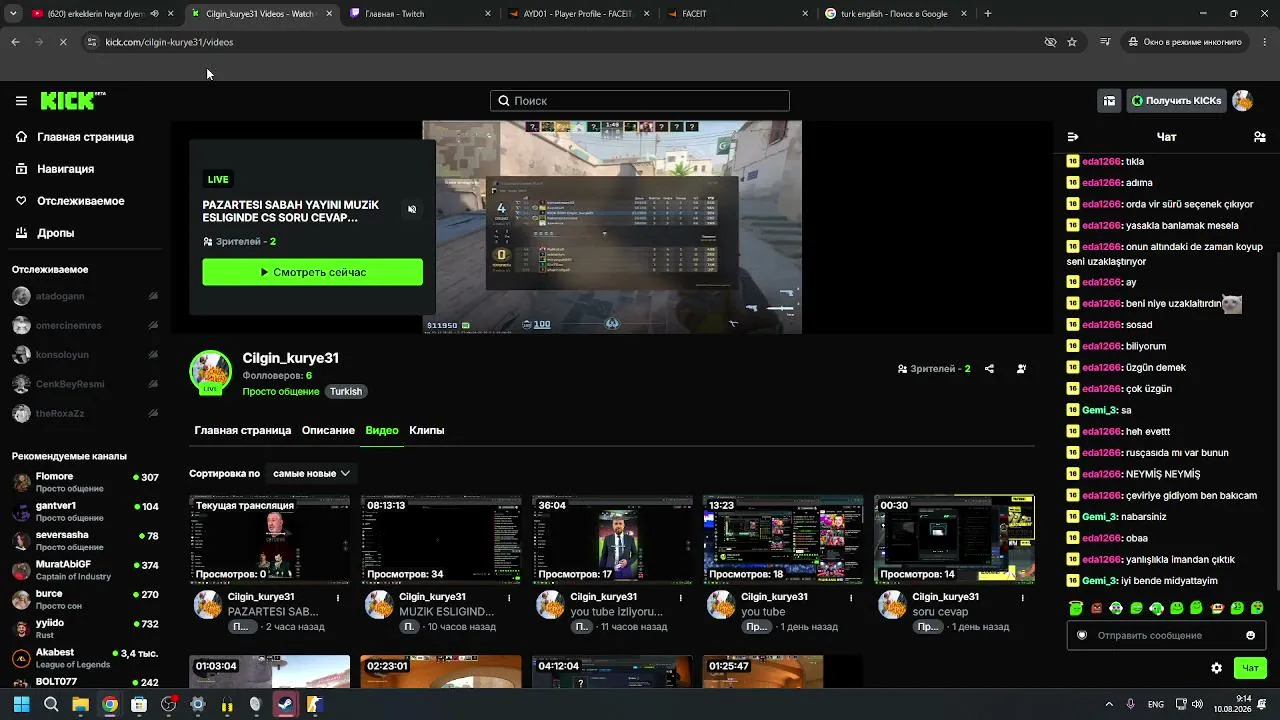Open options for the soru cevap video
Viewport: 1280px width, 720px height.
pos(1022,598)
